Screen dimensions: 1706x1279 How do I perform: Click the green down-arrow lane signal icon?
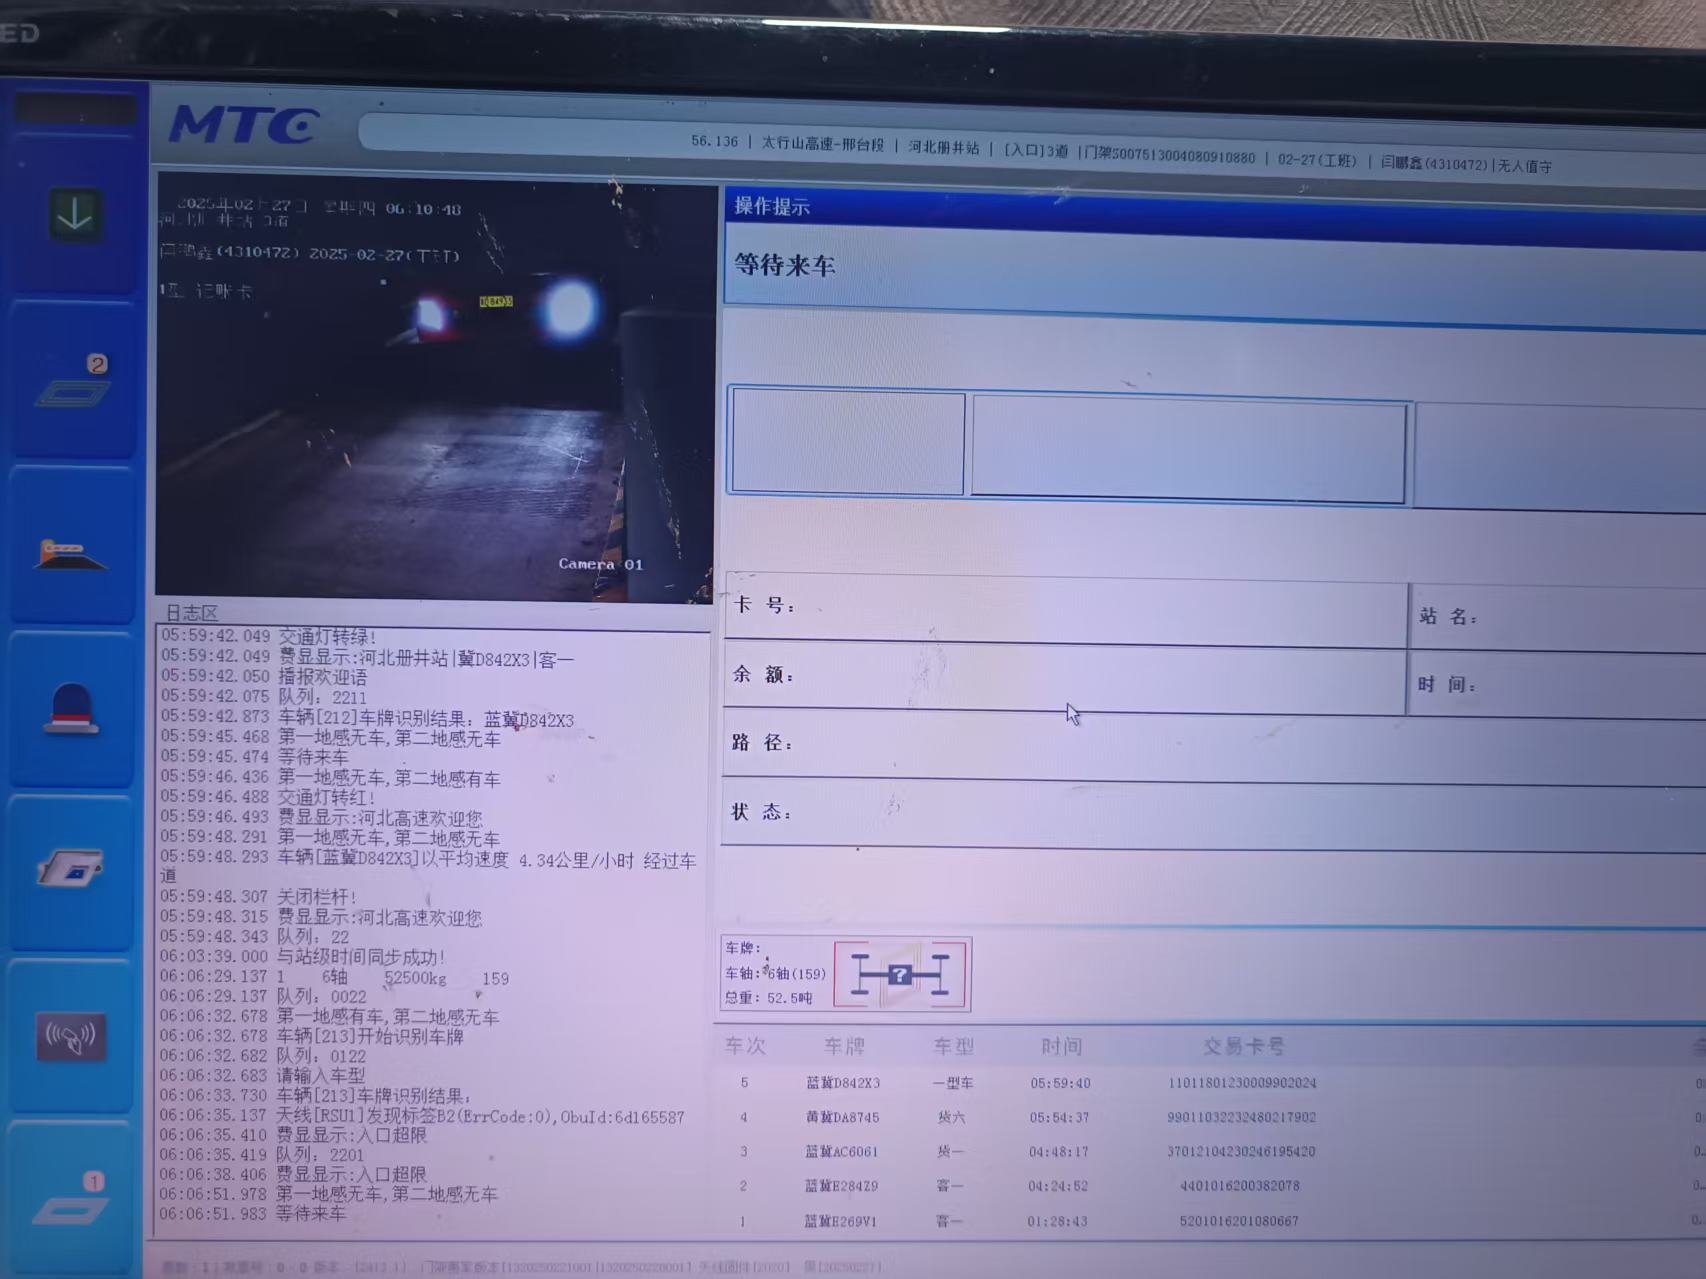[75, 214]
